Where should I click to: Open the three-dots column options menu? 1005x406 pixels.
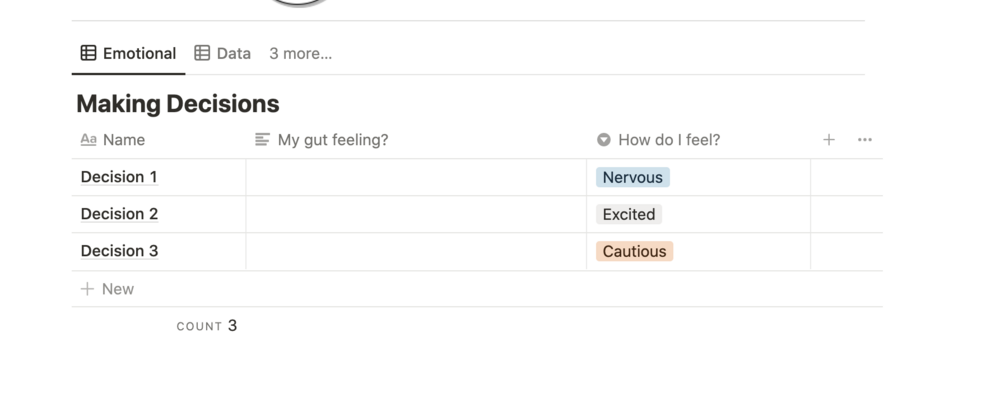[865, 140]
